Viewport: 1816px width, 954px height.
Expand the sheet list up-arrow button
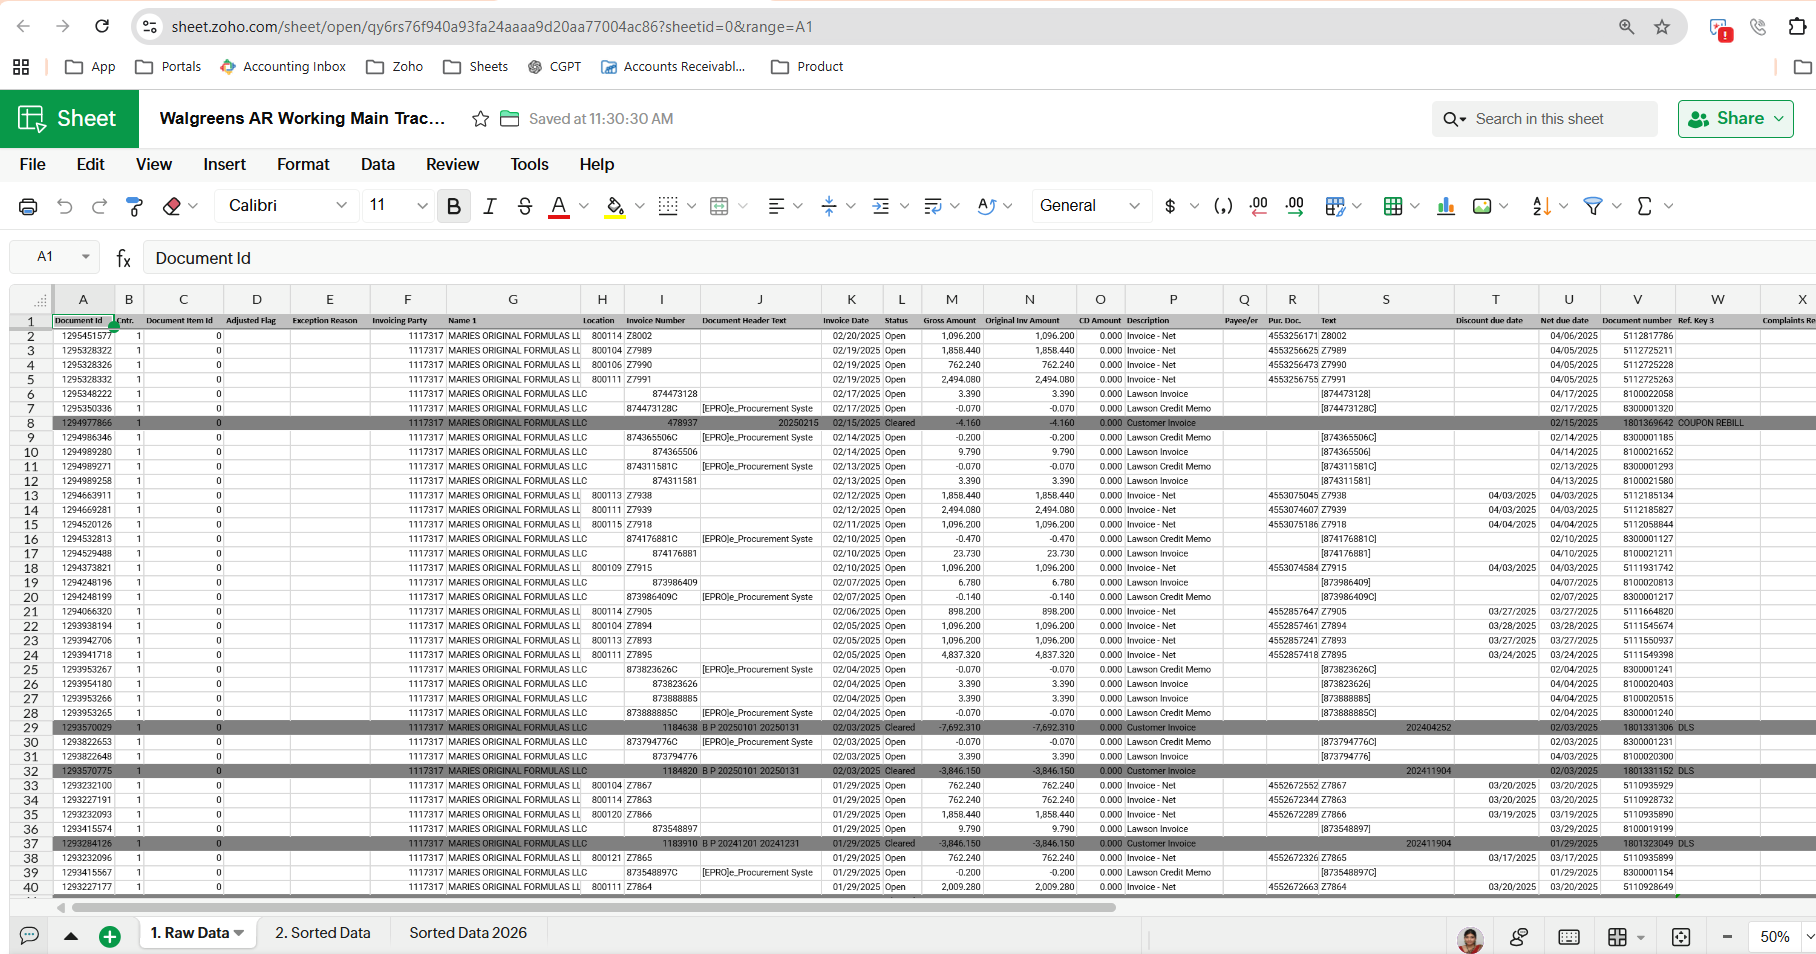point(71,936)
